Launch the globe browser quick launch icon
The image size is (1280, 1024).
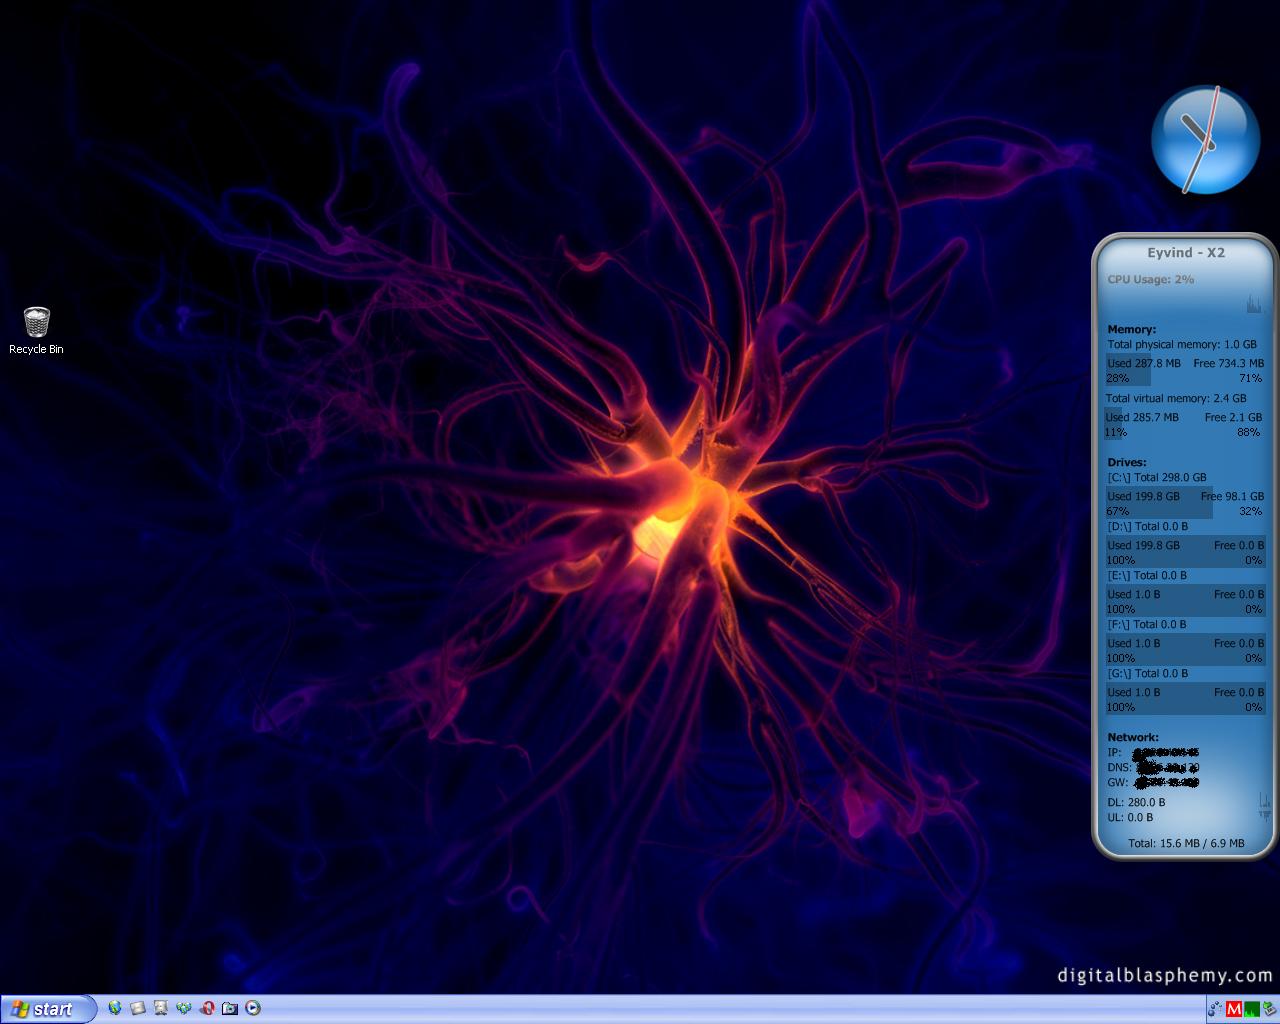(x=115, y=1008)
